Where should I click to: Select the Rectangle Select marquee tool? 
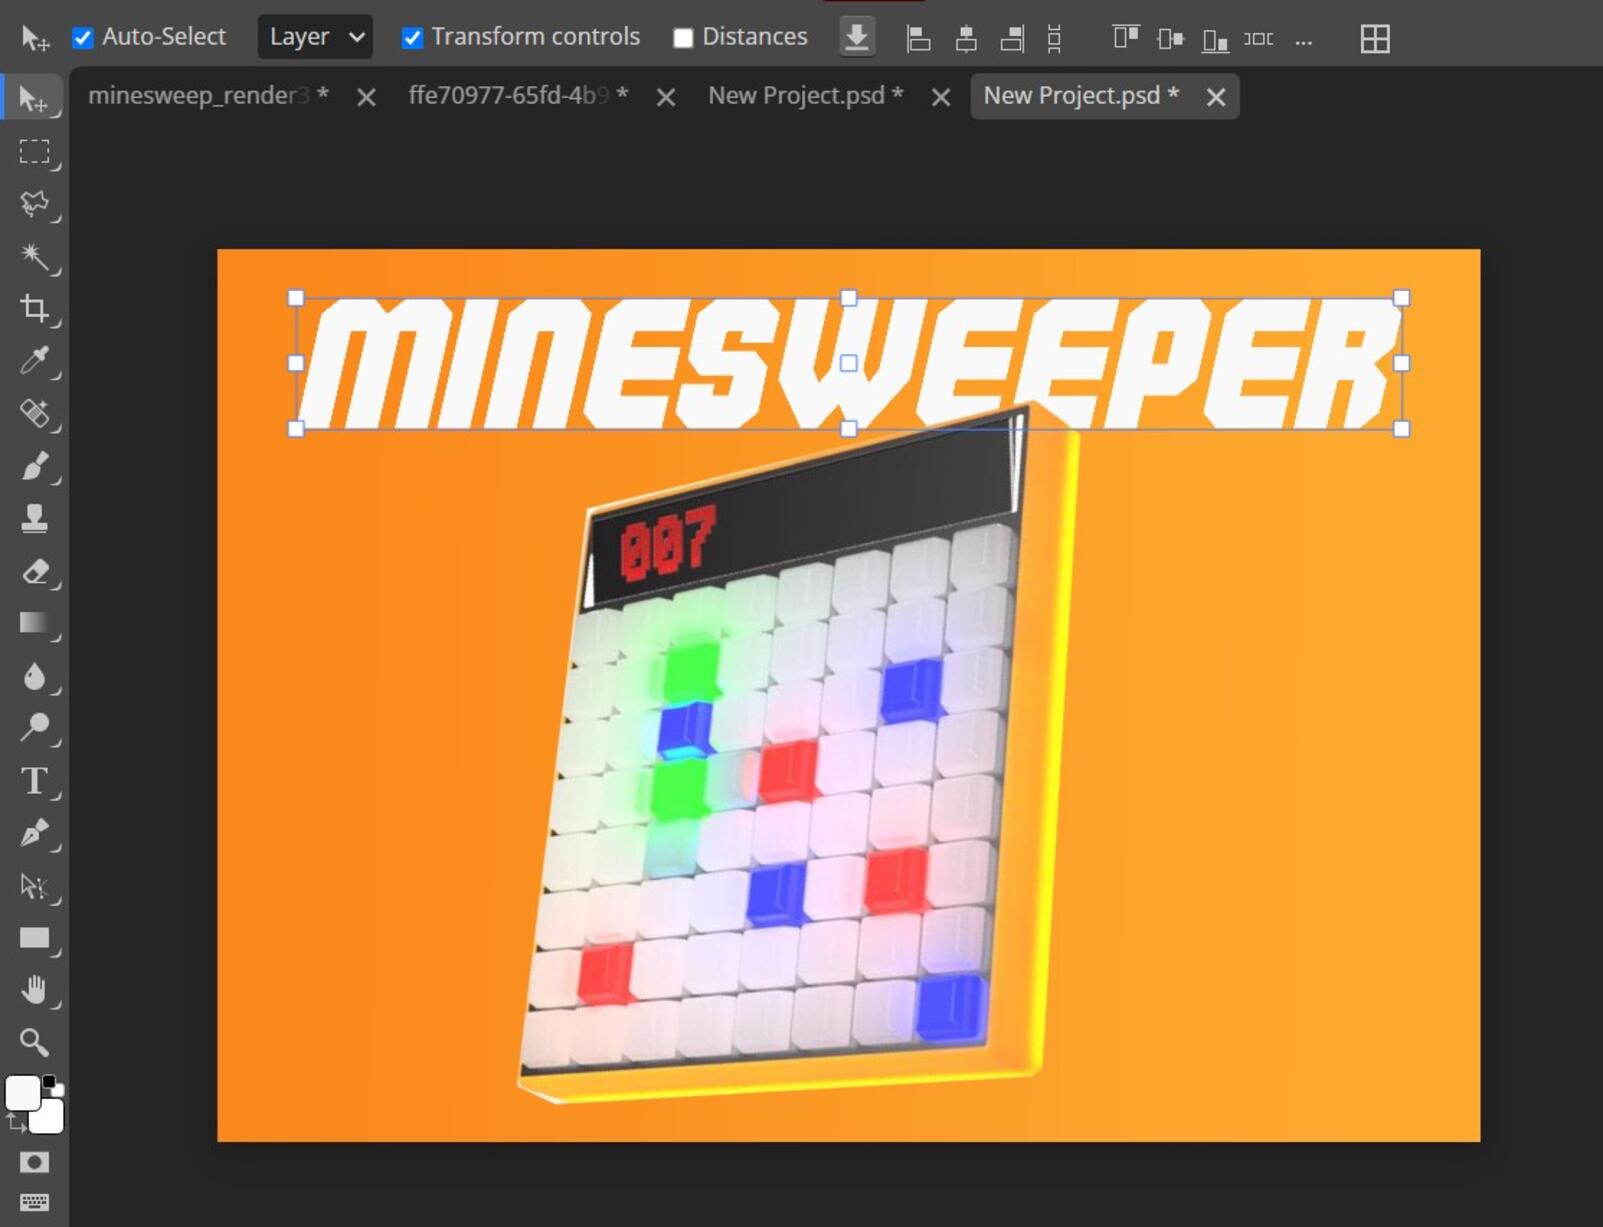point(34,151)
